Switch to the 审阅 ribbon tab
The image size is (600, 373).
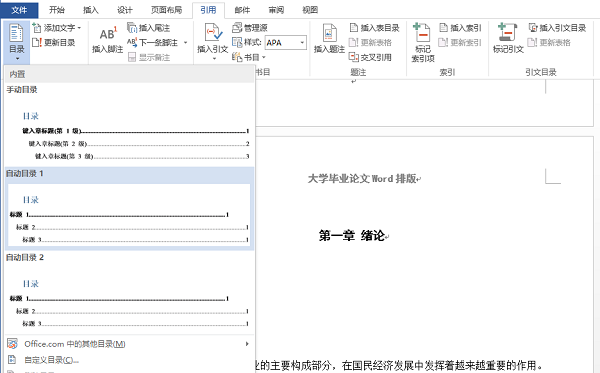pyautogui.click(x=276, y=10)
